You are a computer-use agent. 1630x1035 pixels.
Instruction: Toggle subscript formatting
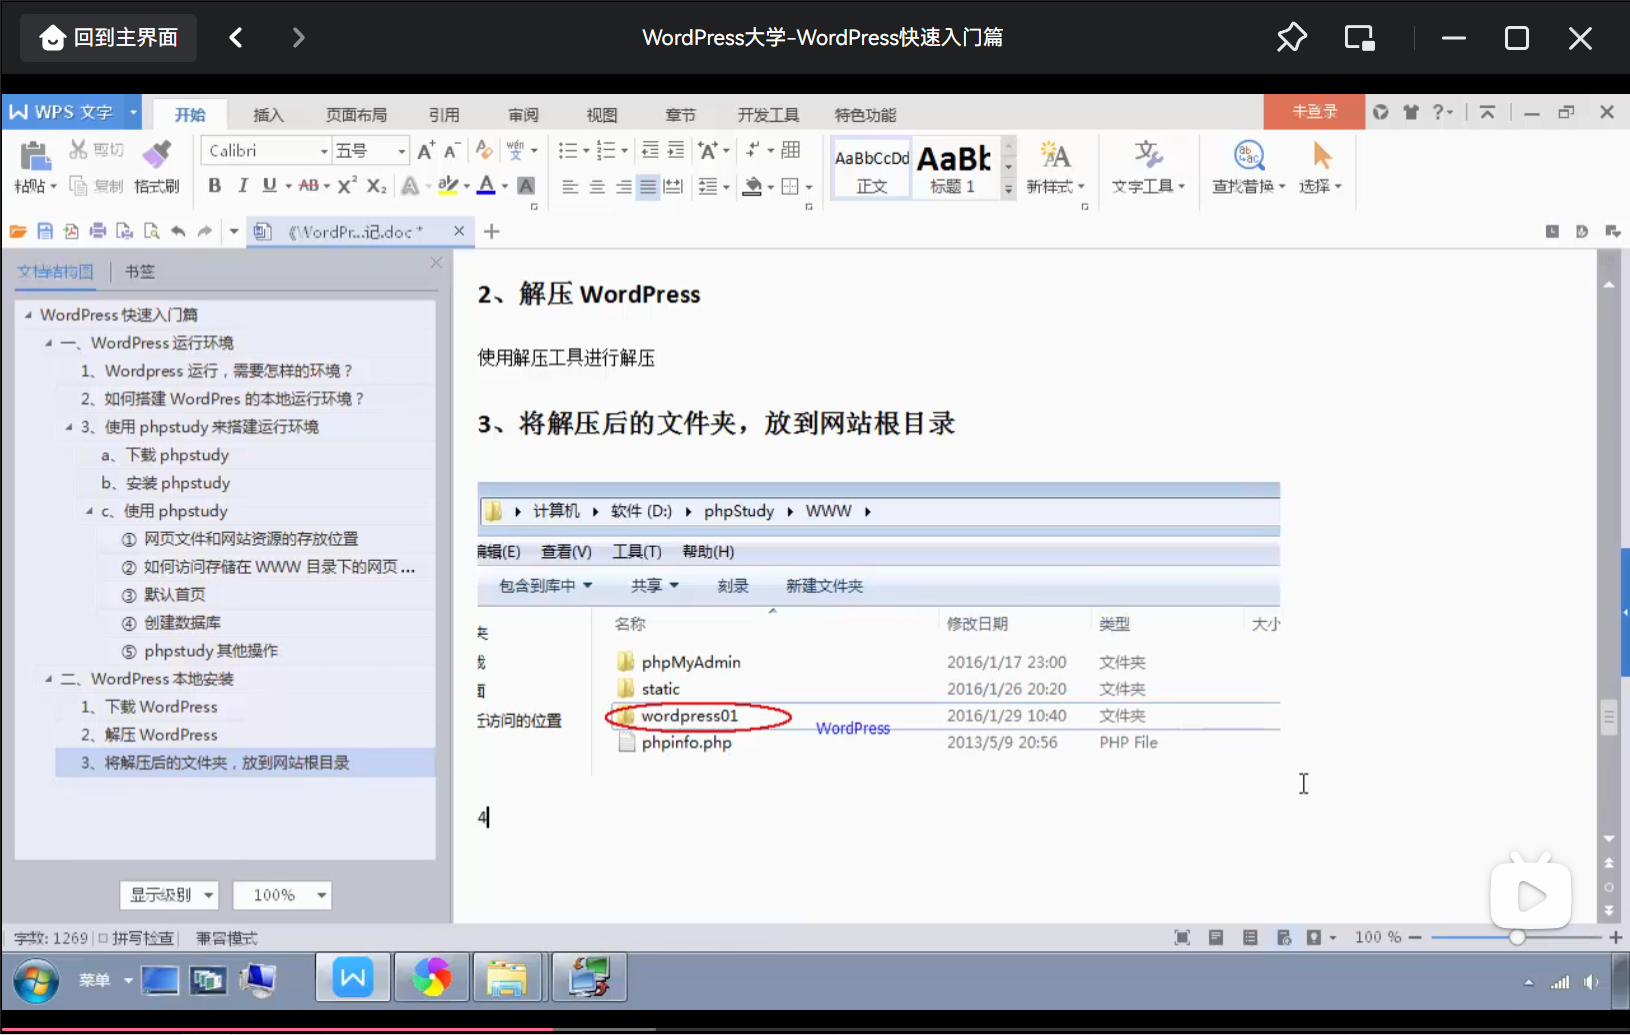376,185
